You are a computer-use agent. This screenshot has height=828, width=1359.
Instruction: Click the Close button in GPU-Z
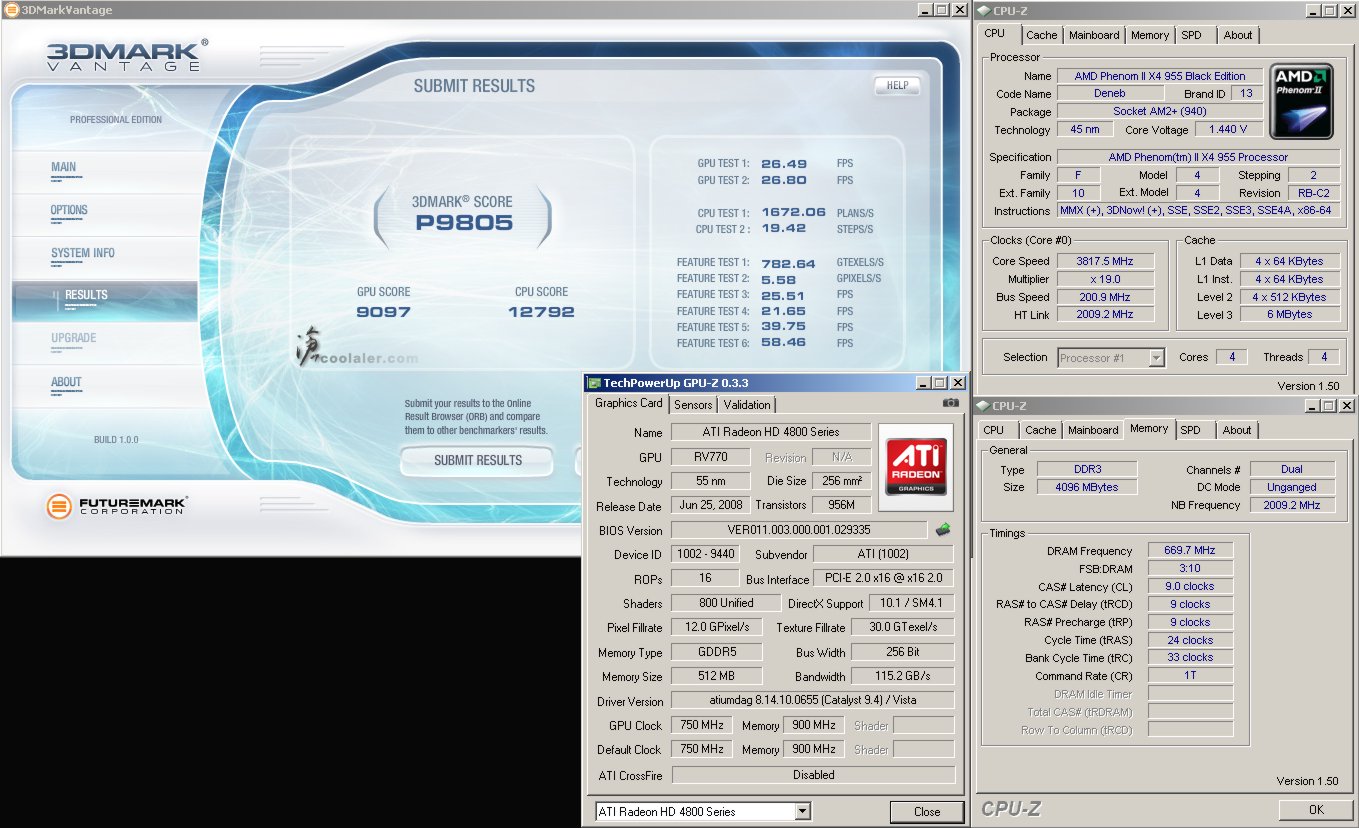click(927, 812)
